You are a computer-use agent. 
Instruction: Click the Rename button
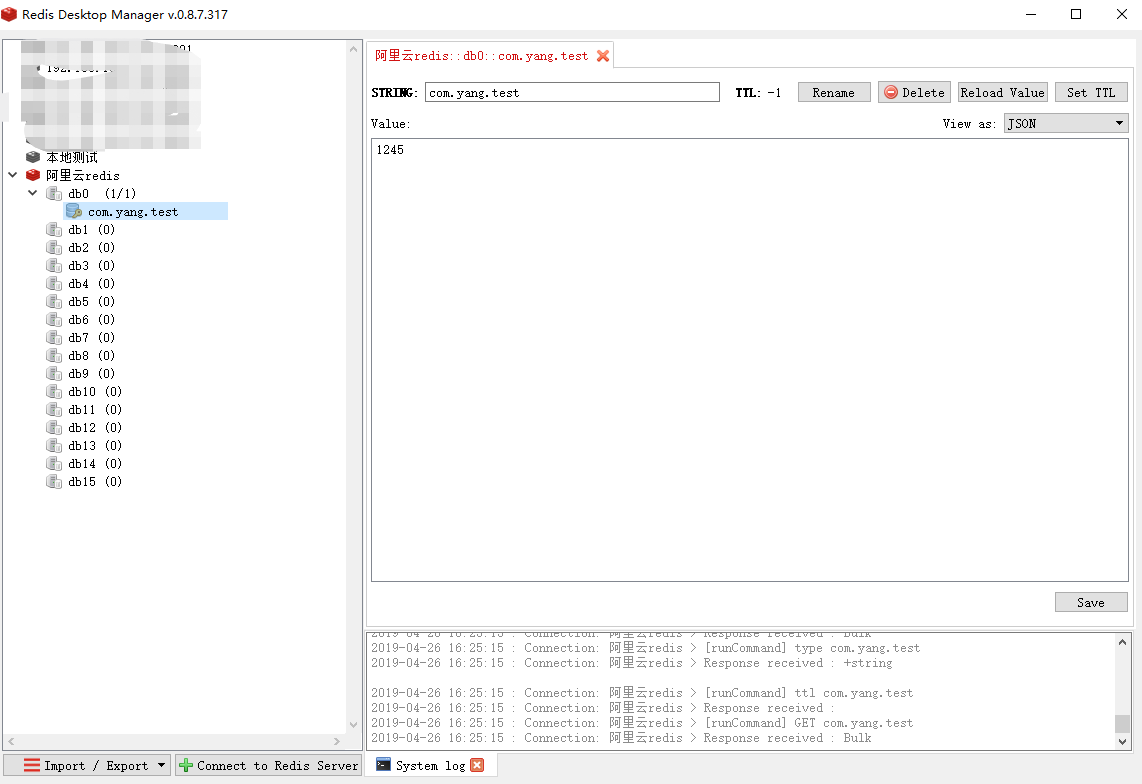tap(834, 93)
